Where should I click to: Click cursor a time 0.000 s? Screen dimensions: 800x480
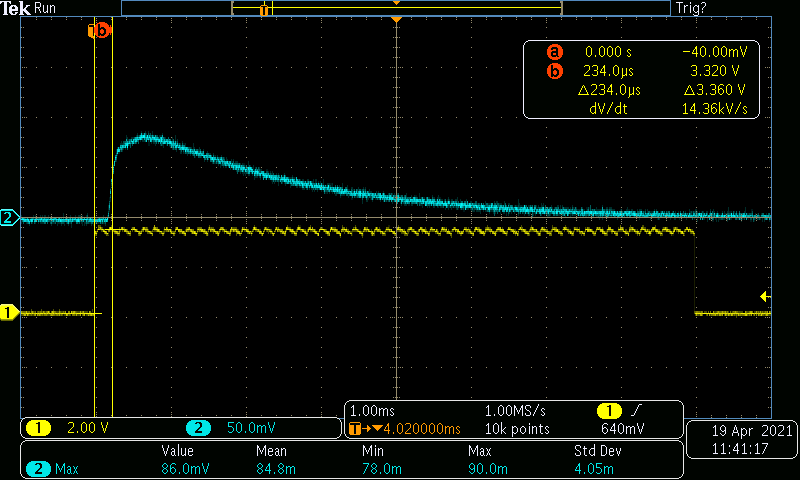[608, 52]
